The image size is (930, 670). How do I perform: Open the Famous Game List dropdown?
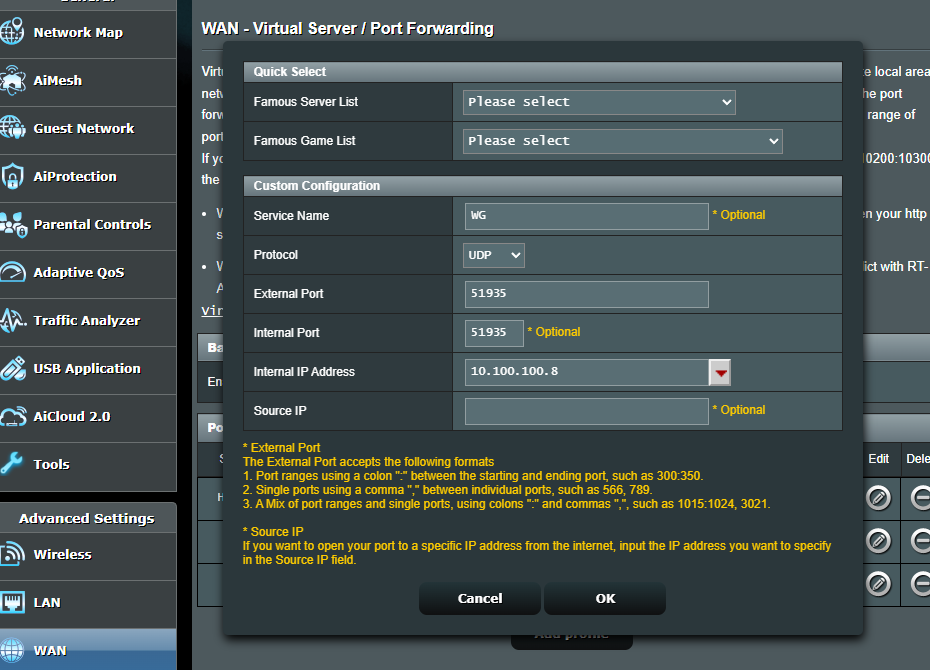click(x=622, y=141)
